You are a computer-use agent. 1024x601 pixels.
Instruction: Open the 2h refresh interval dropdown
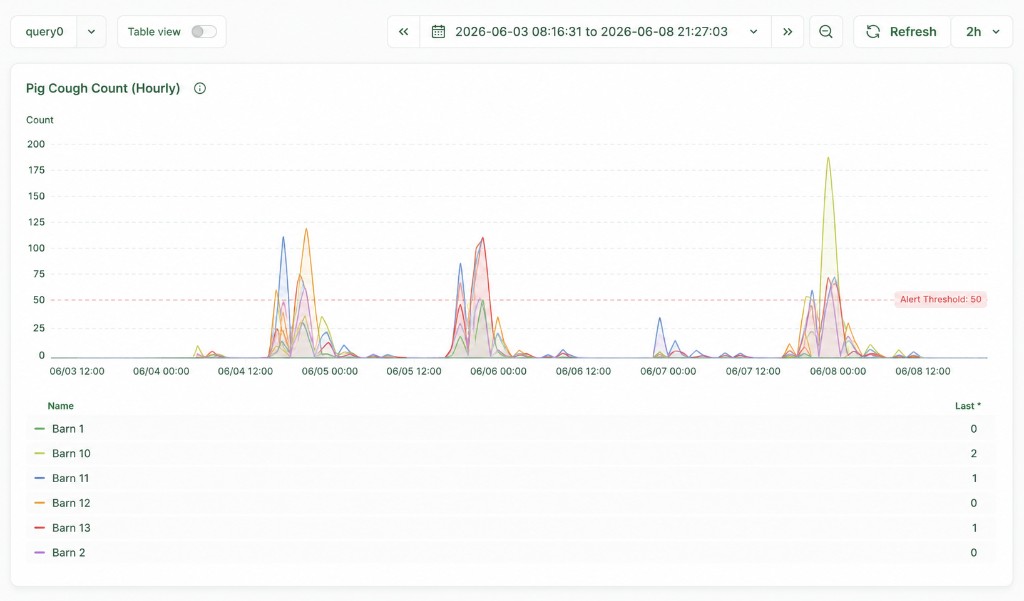pos(982,31)
